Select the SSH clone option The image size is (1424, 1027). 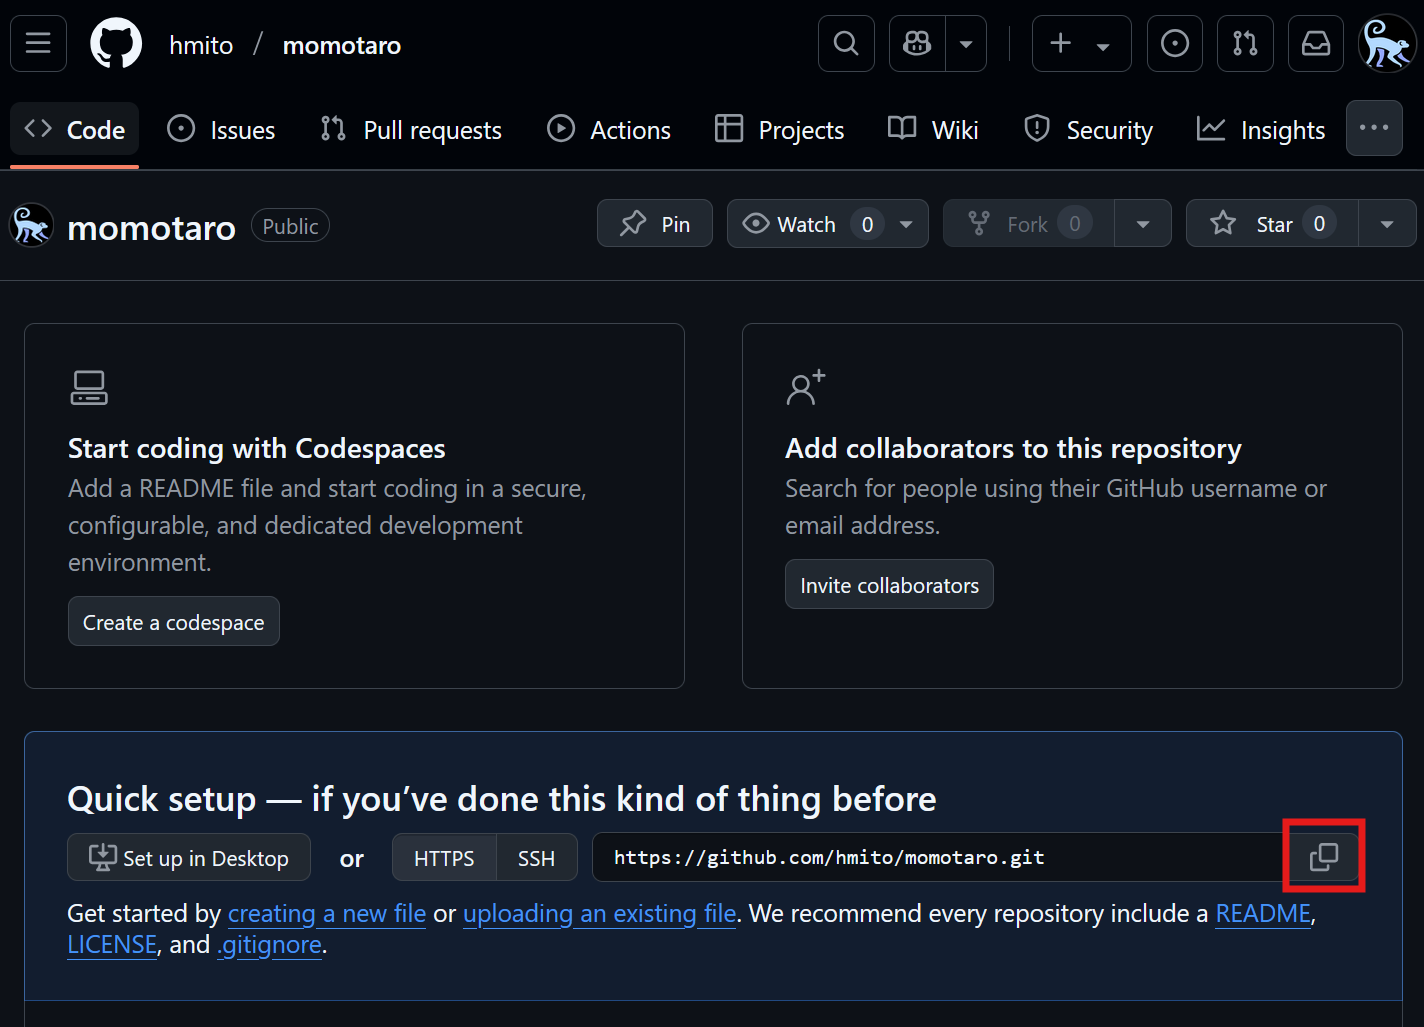[x=536, y=857]
